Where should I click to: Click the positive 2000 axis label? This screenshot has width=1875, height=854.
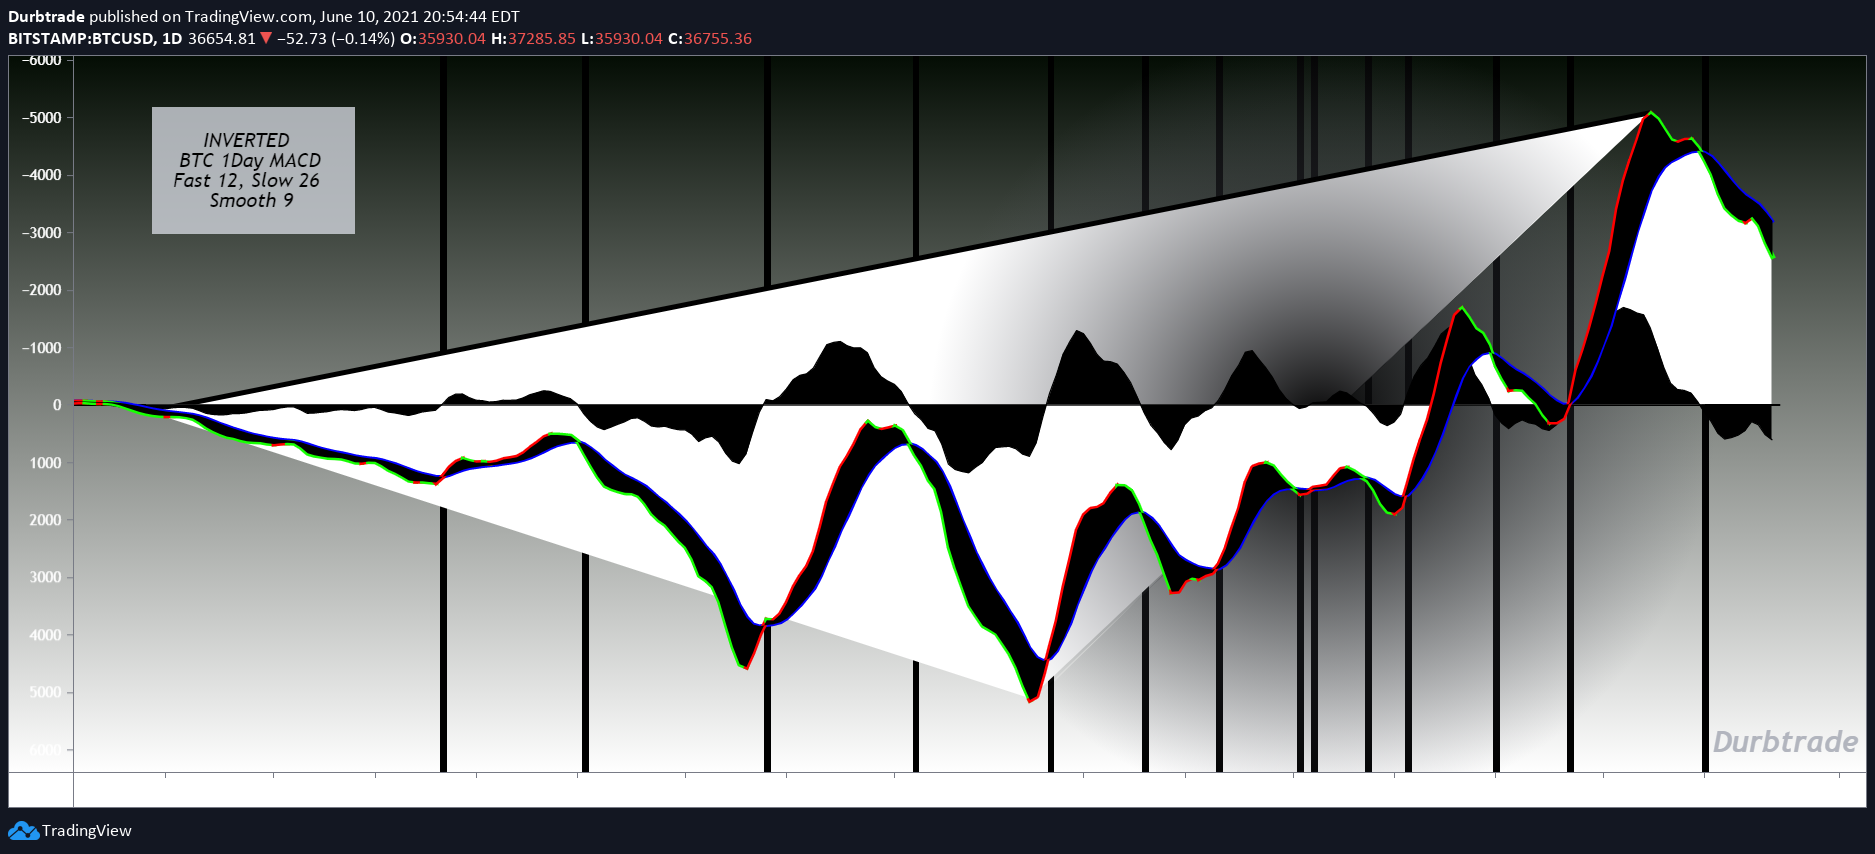point(45,520)
